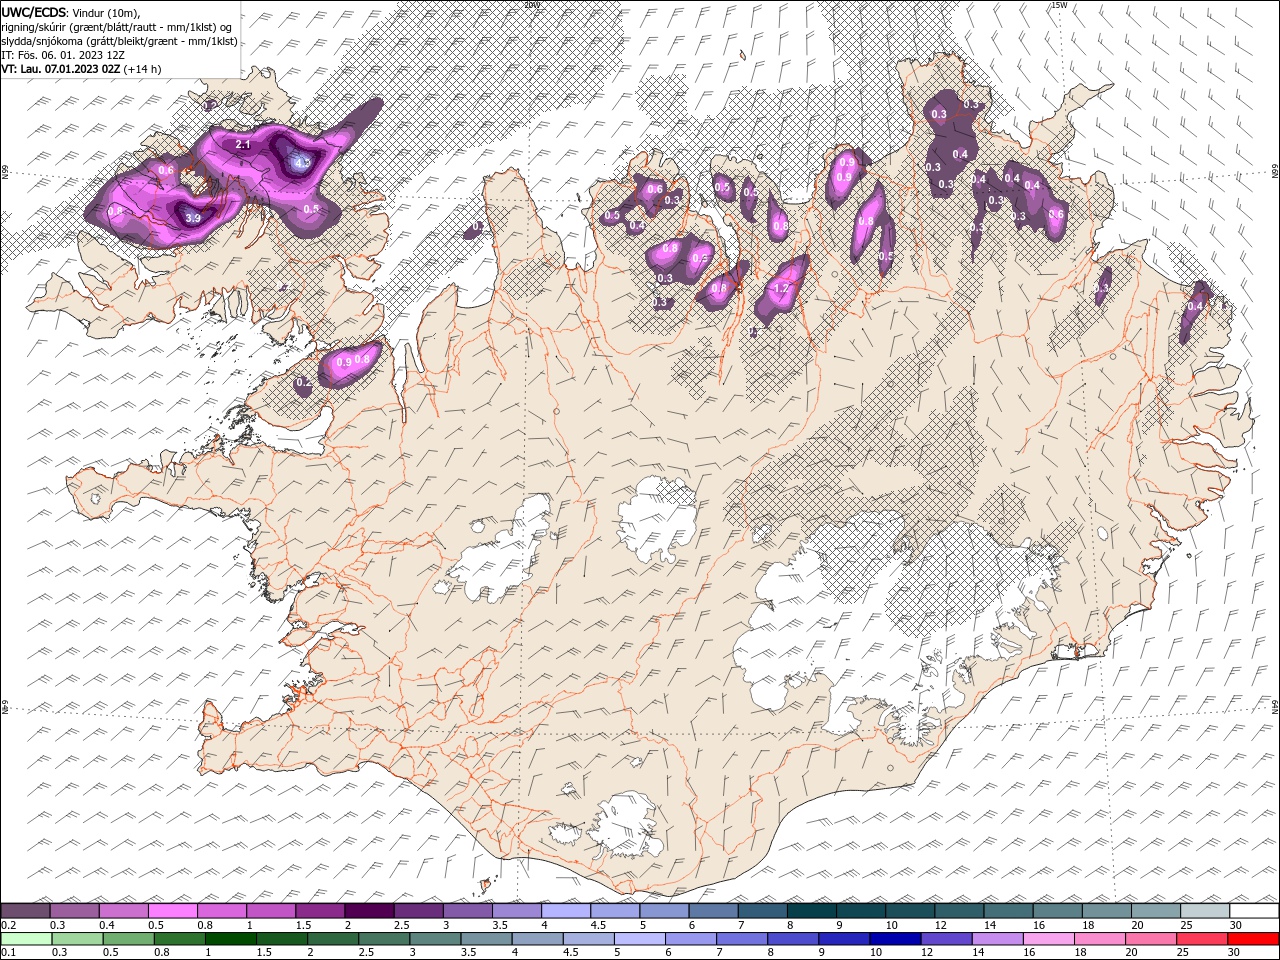Select the snow scale swatch labeled 16
Image resolution: width=1280 pixels, height=960 pixels.
click(x=1058, y=911)
